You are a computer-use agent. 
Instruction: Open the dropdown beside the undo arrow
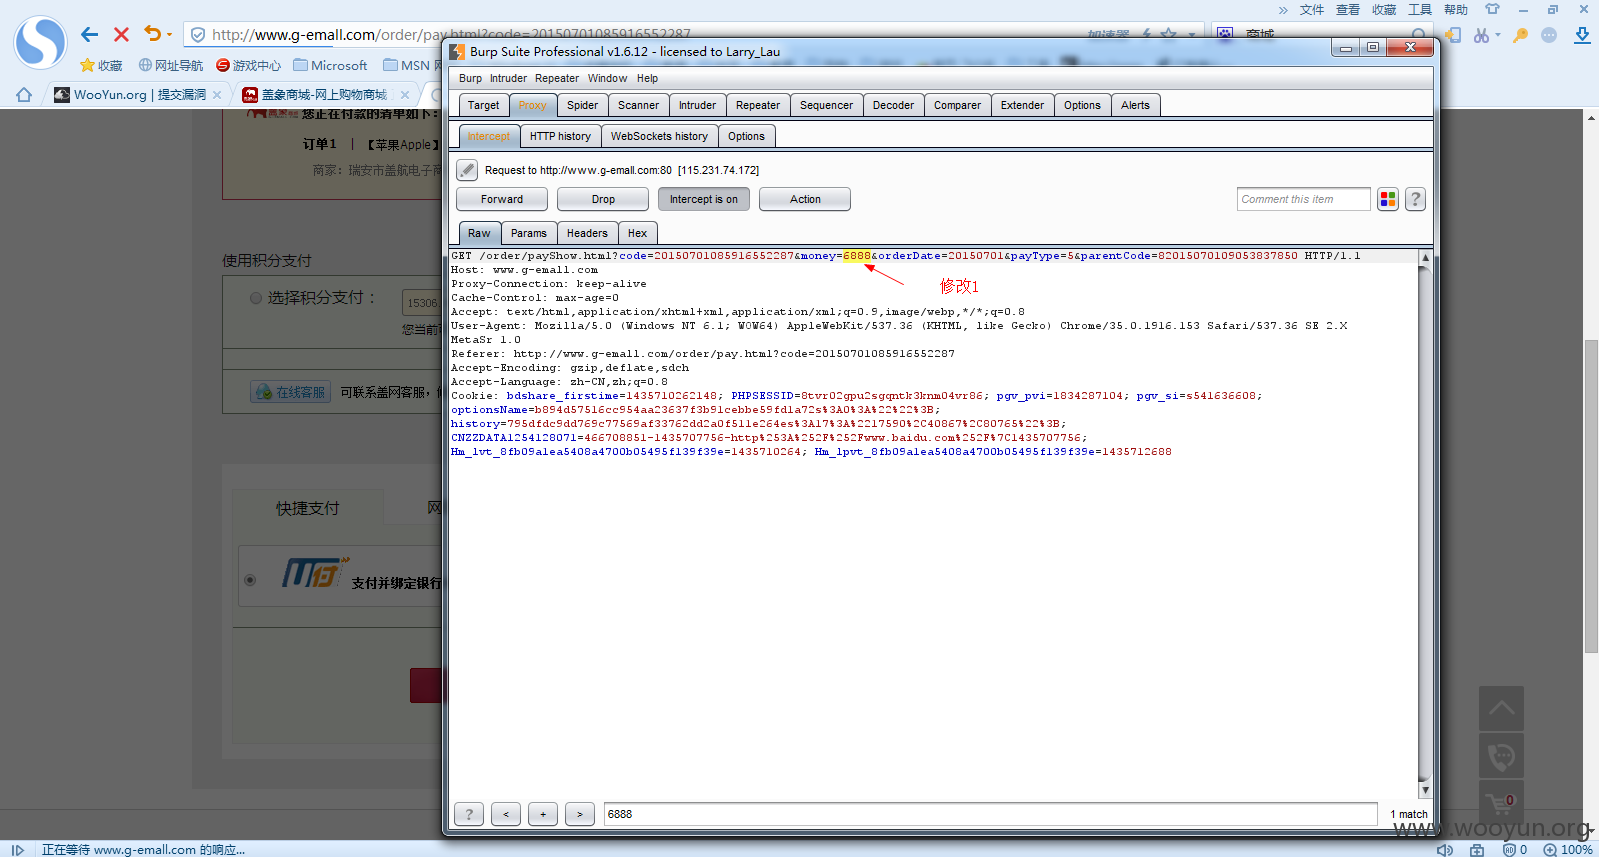(x=169, y=35)
